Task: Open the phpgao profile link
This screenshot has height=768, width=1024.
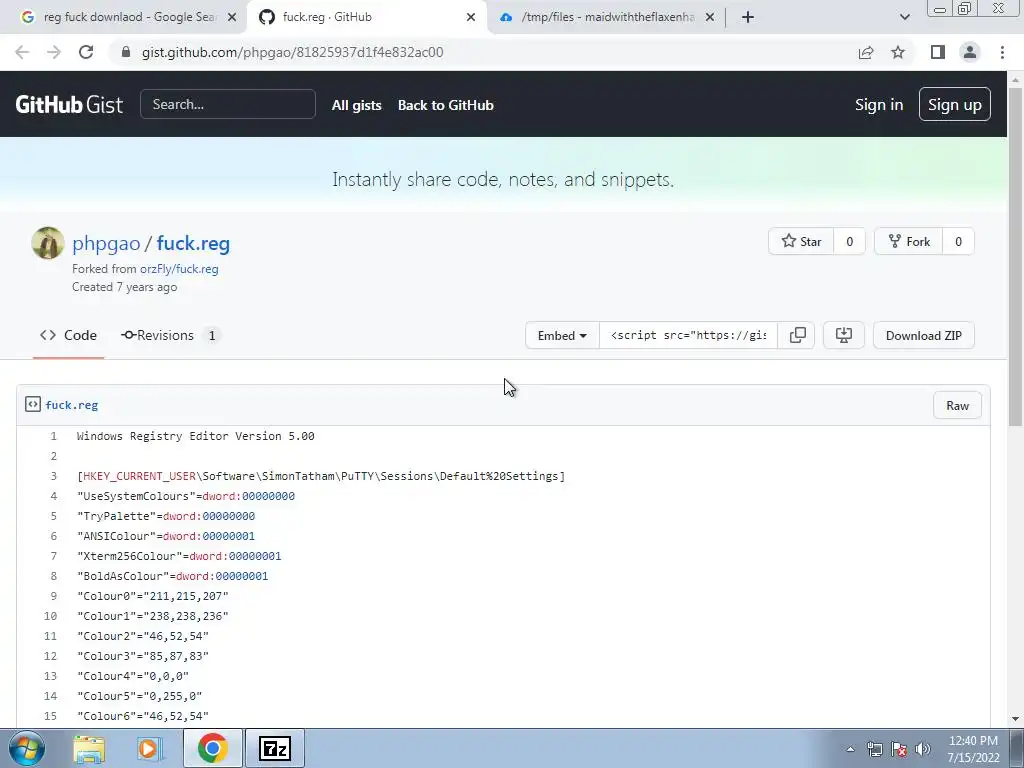Action: 106,243
